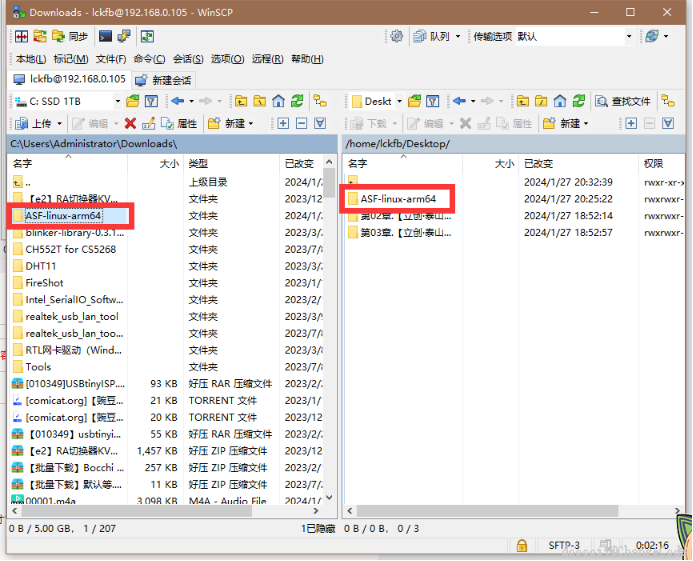Select remote folder ASF-linux-arm64
Screen dimensions: 693x561
click(398, 199)
